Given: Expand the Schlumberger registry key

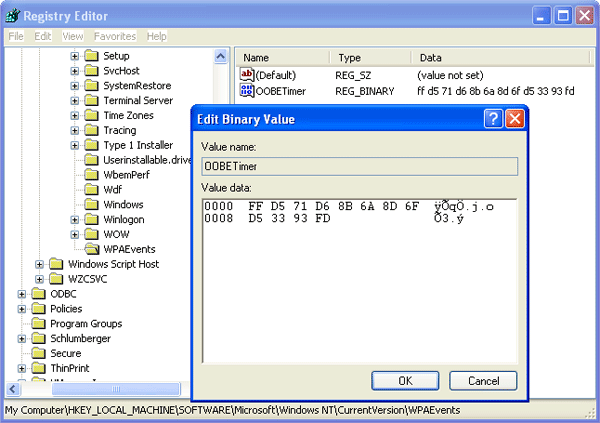Looking at the screenshot, I should [23, 339].
